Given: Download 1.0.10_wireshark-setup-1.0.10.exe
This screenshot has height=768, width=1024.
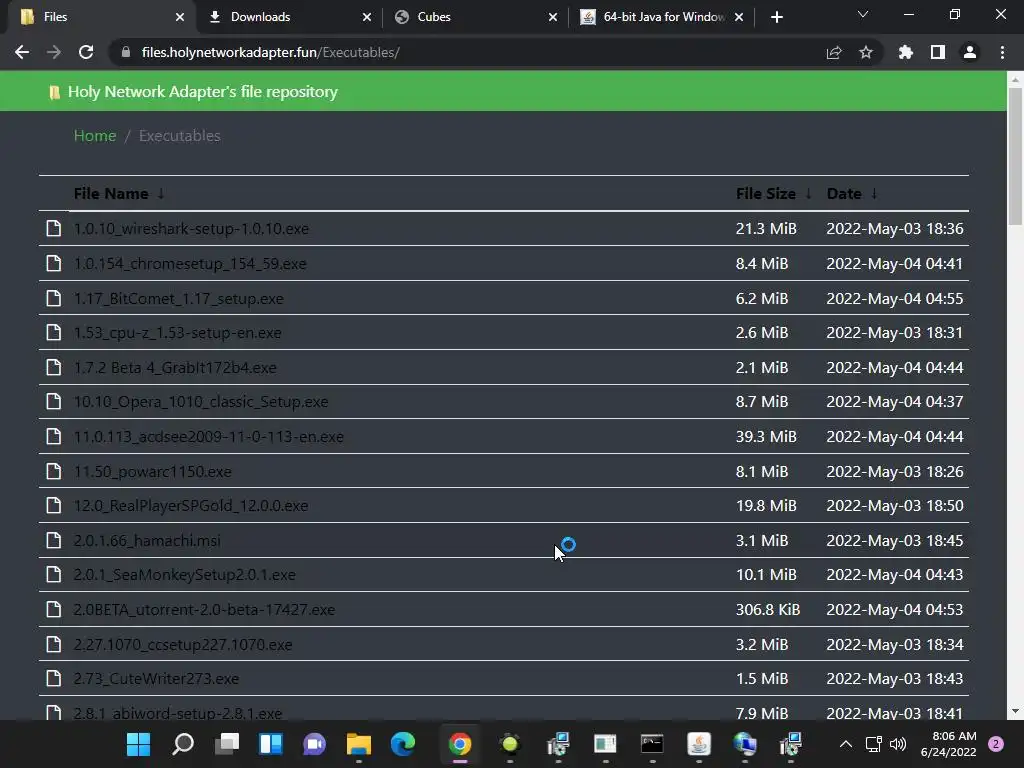Looking at the screenshot, I should pos(191,229).
